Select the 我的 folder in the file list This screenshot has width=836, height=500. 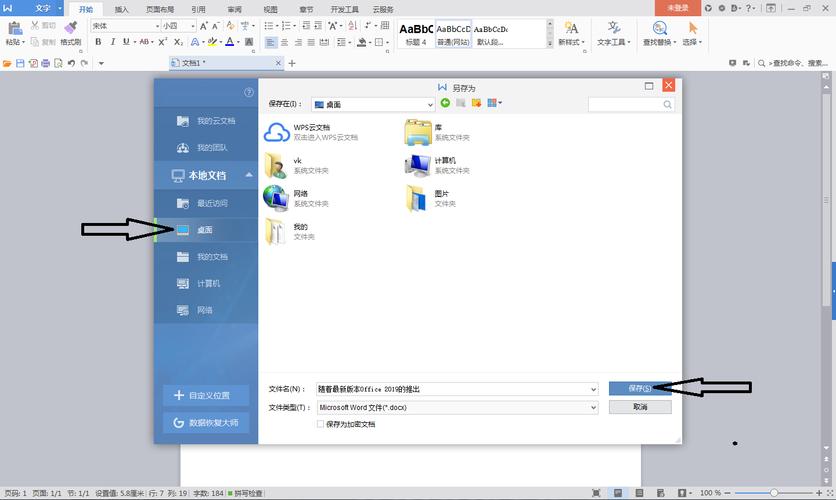291,231
